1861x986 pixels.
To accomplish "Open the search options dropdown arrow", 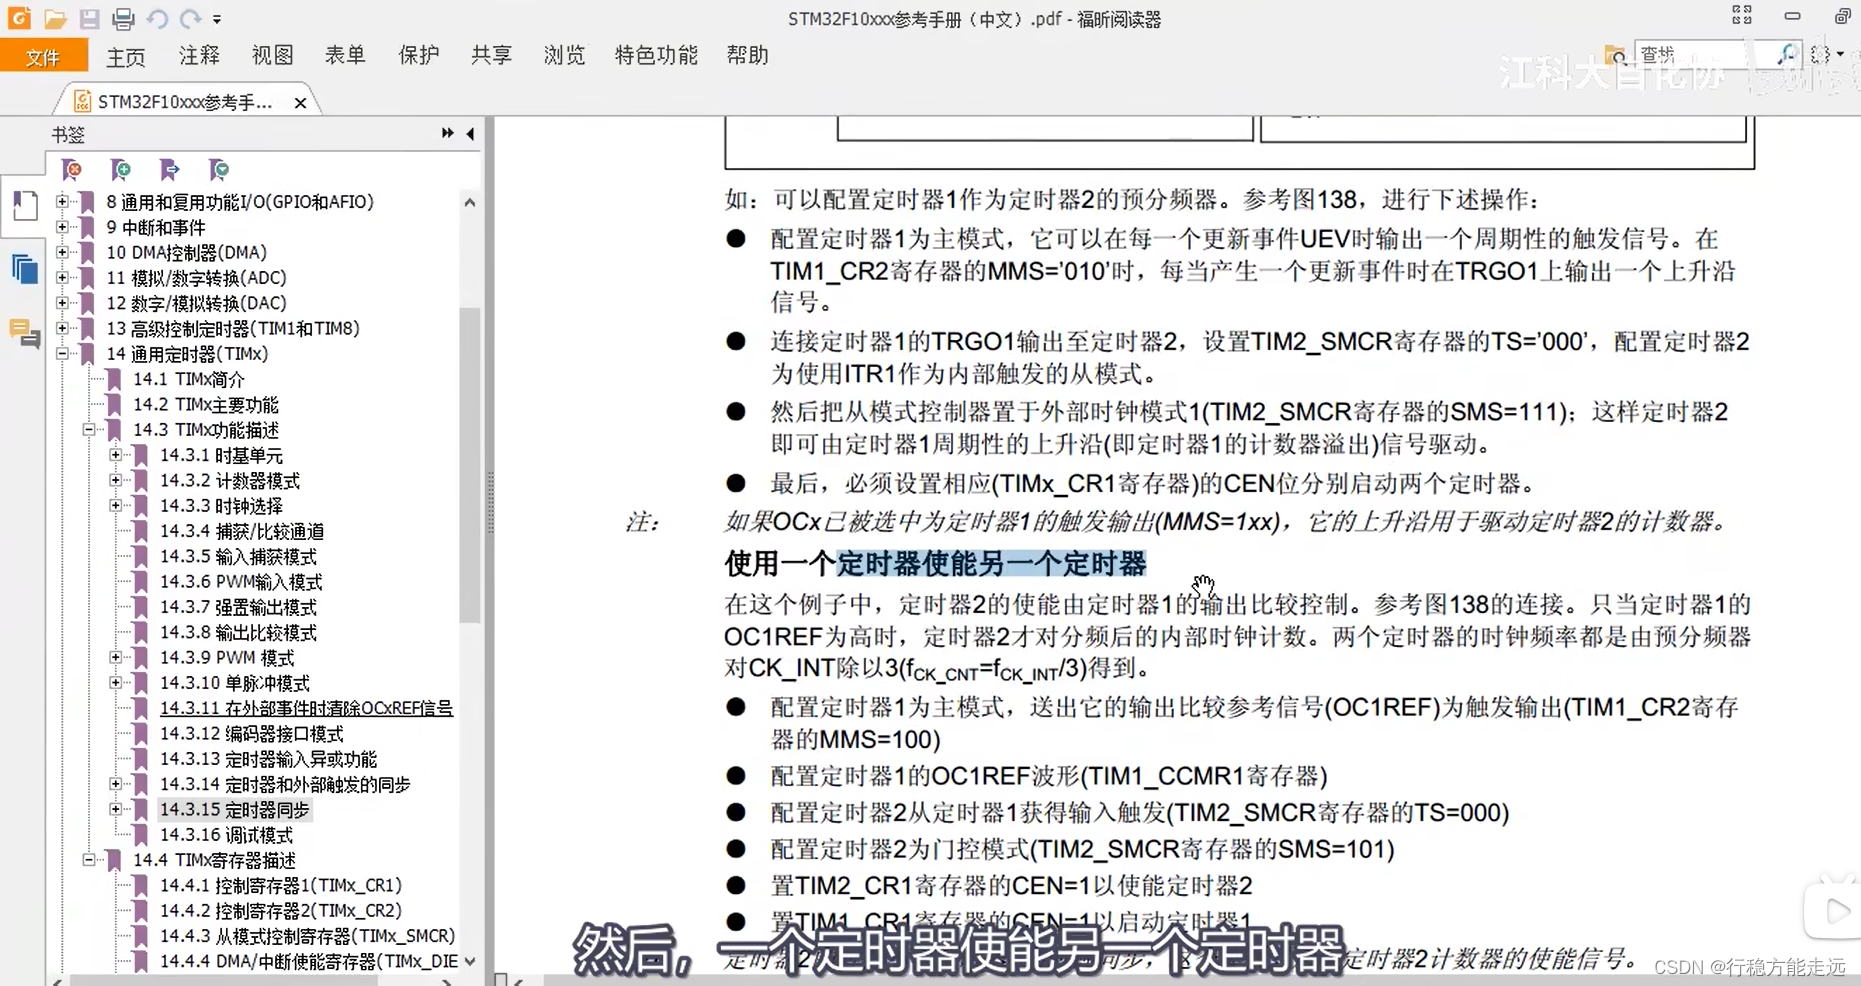I will (x=1841, y=54).
